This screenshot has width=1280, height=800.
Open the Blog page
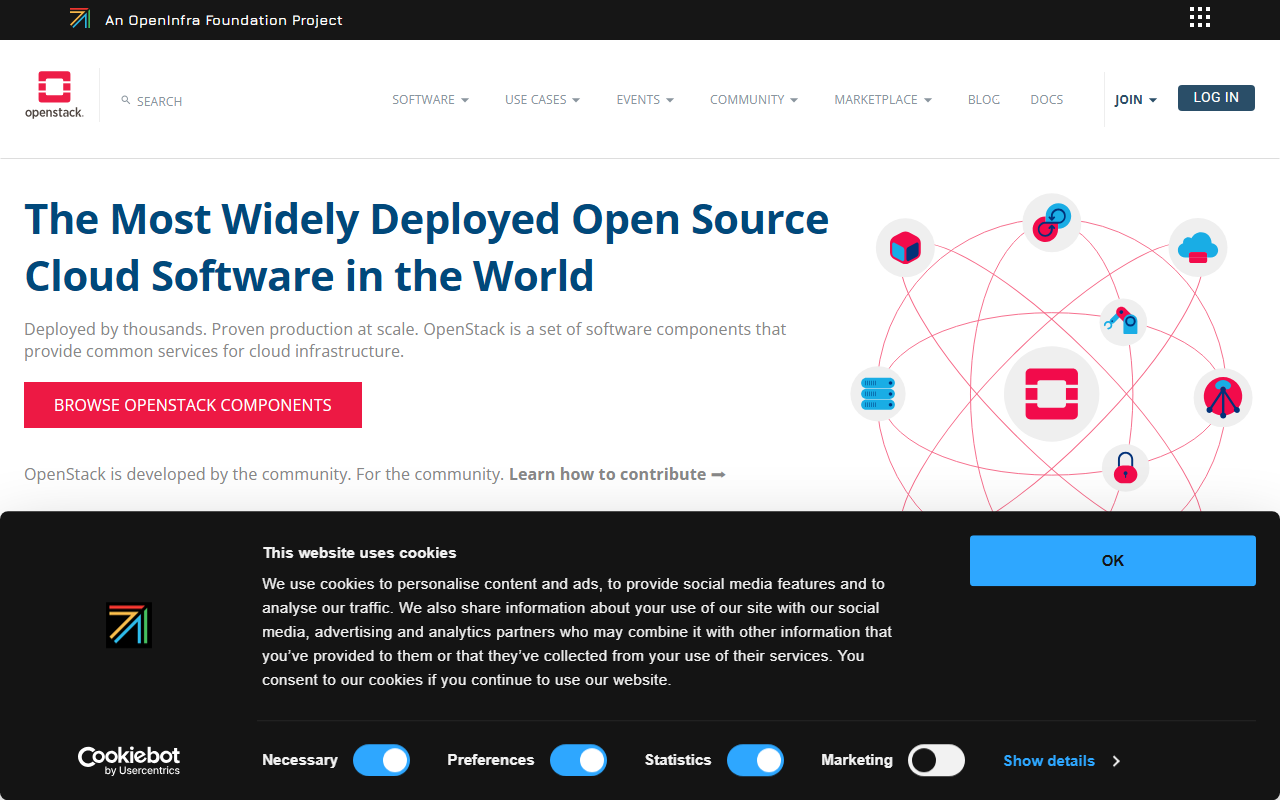(x=984, y=100)
